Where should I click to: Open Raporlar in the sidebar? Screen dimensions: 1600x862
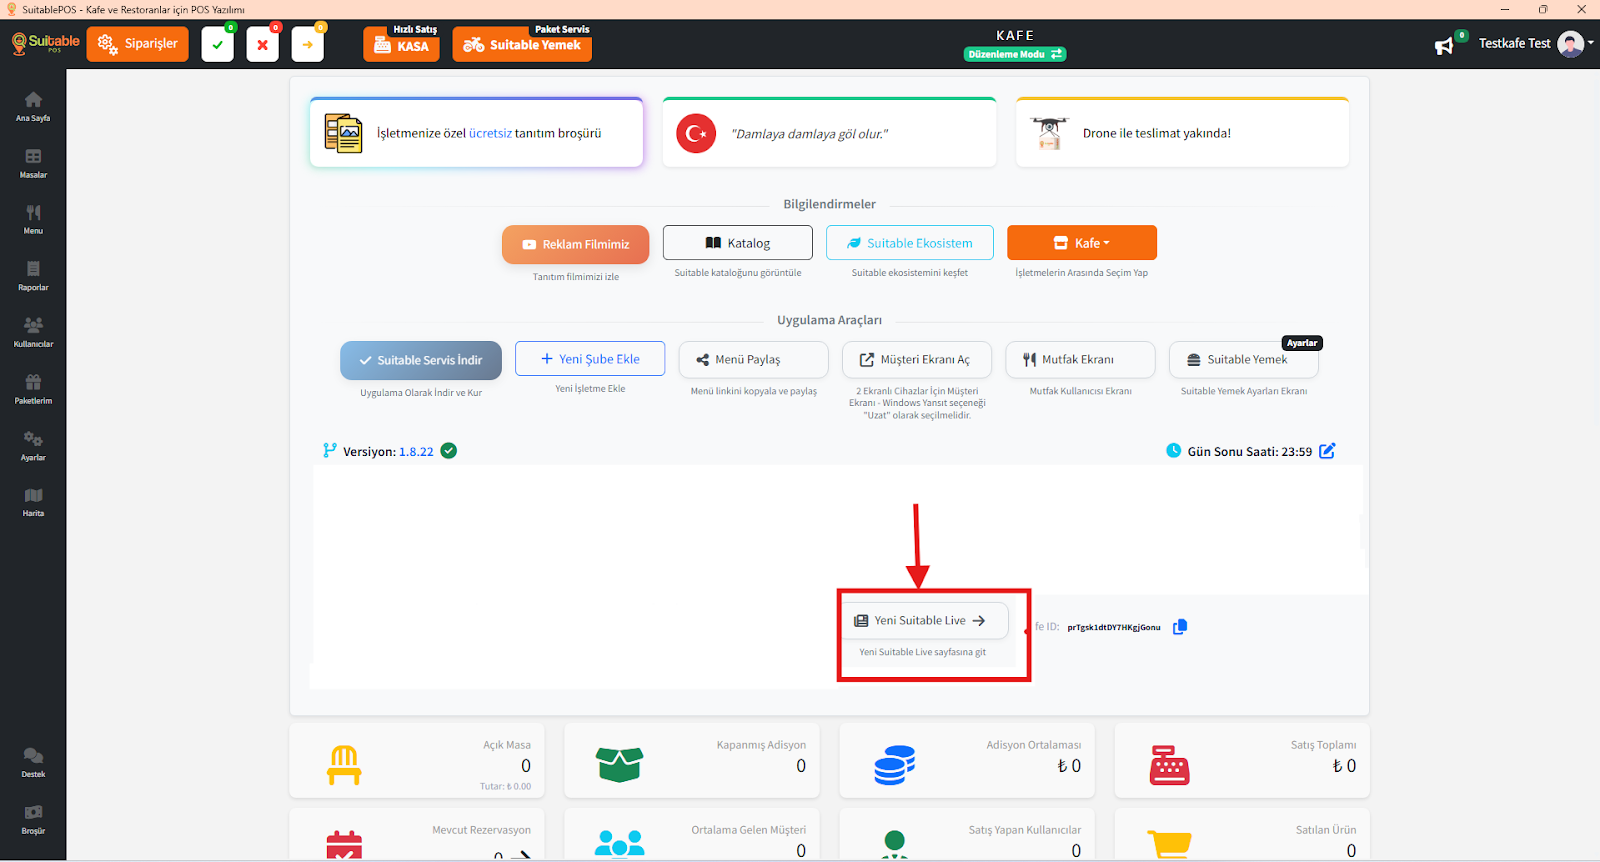[x=33, y=276]
